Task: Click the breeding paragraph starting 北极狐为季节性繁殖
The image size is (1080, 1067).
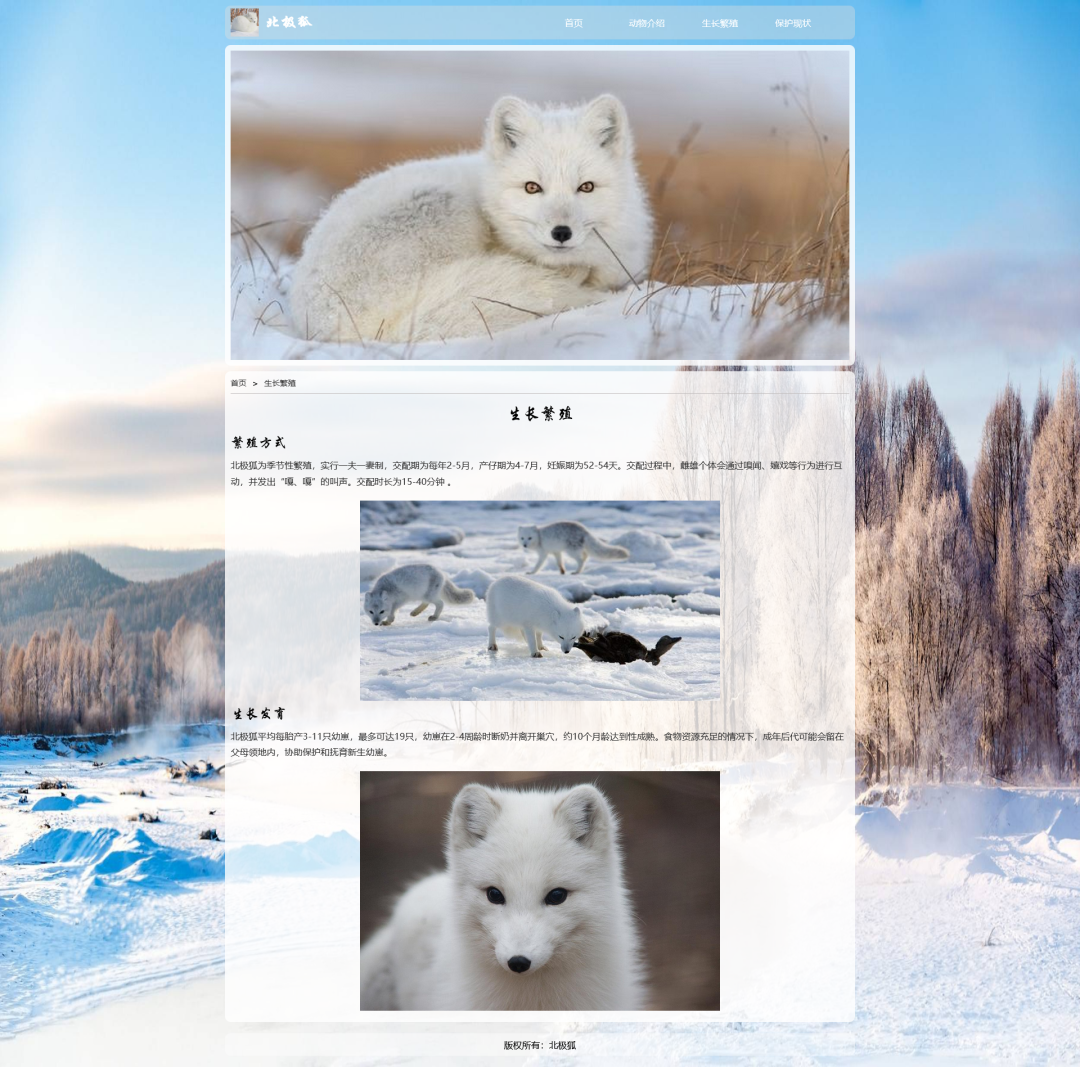Action: tap(536, 473)
